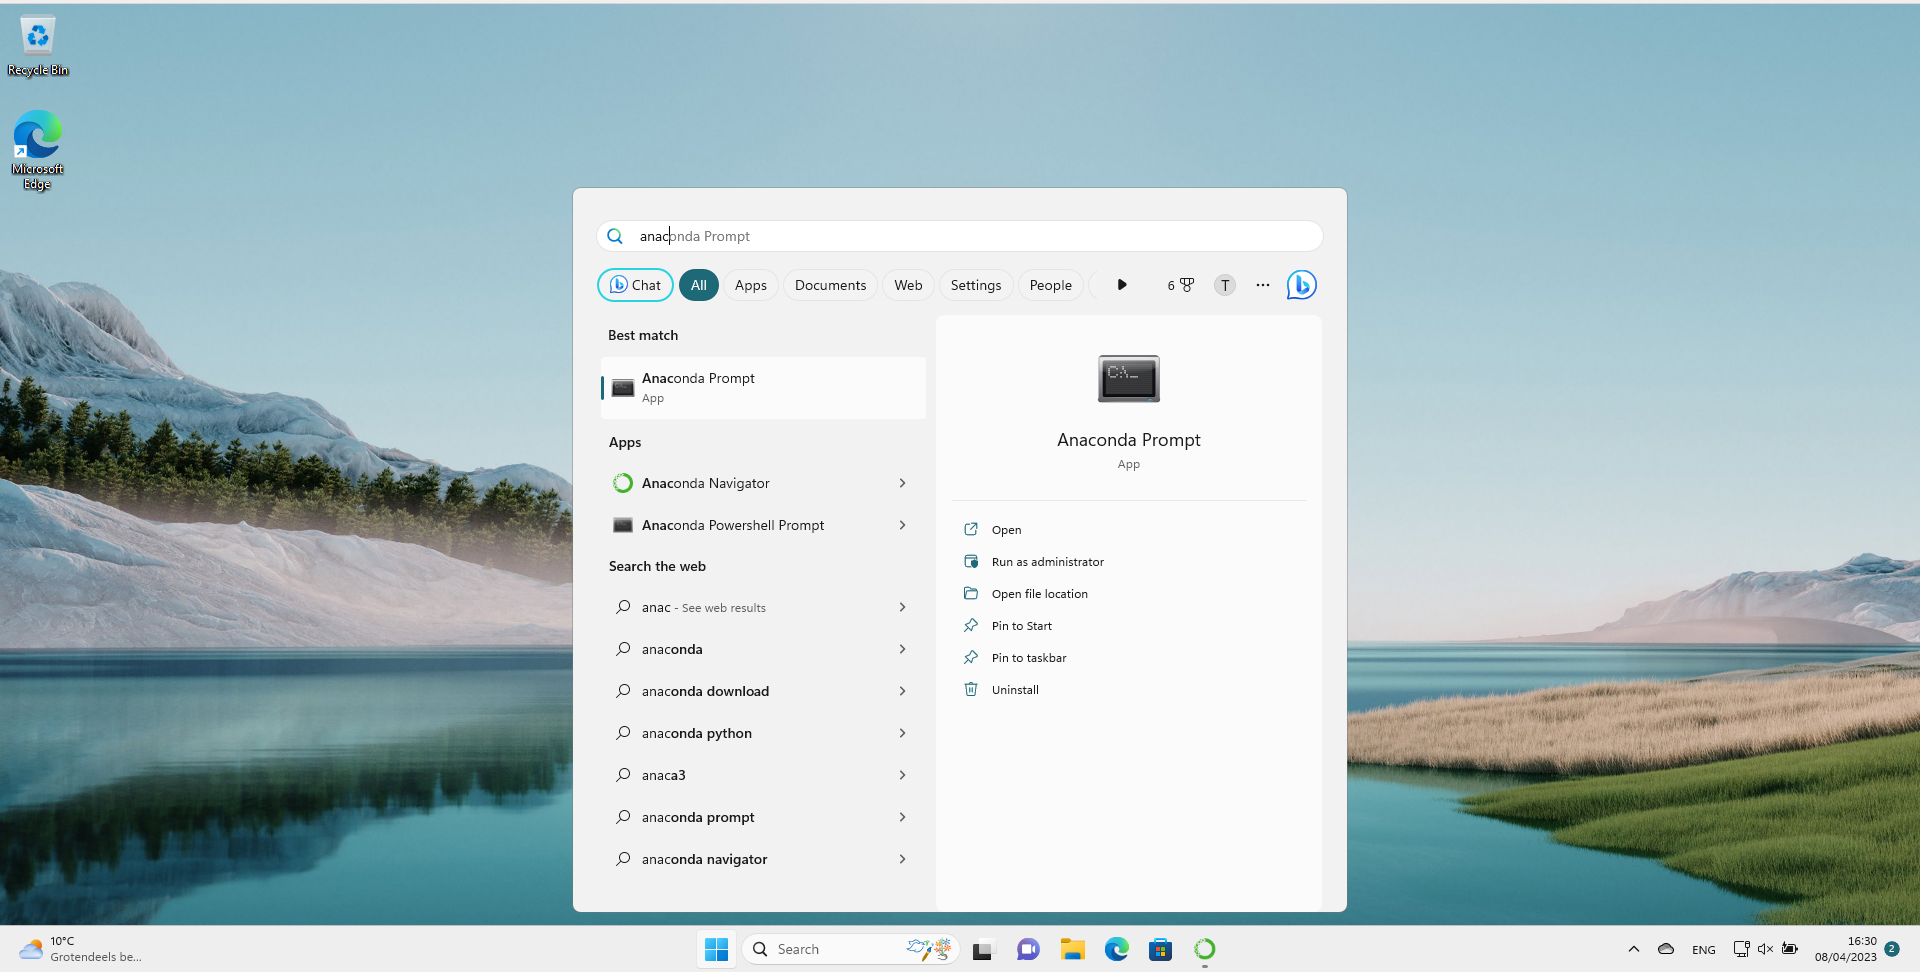Show more filter tabs with arrow

[x=1122, y=285]
